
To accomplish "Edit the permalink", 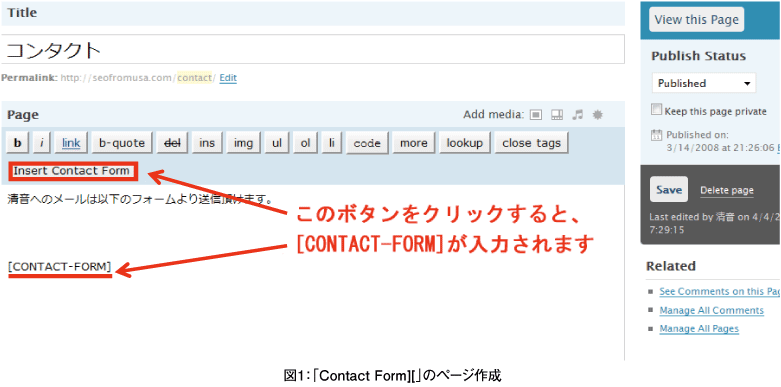I will coord(228,78).
